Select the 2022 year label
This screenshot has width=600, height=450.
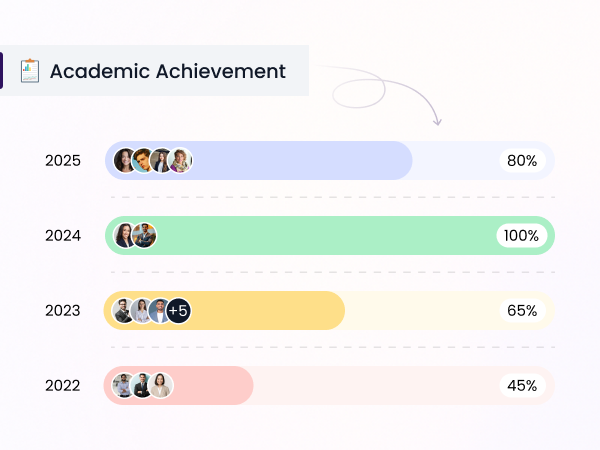click(x=63, y=386)
